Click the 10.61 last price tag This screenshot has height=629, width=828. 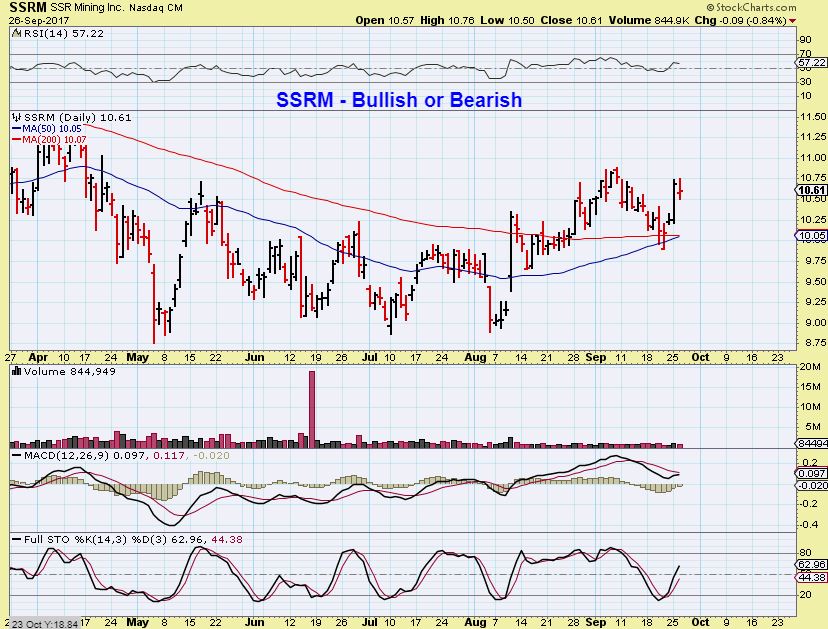[812, 191]
